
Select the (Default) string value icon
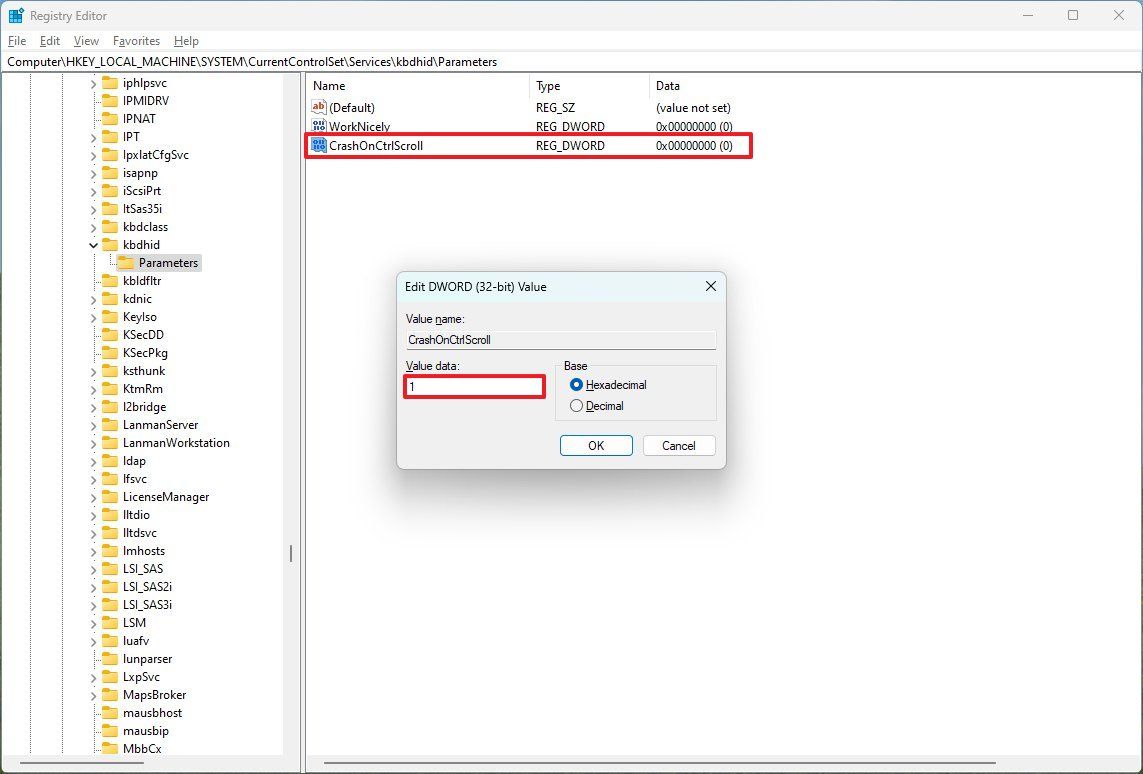(319, 107)
